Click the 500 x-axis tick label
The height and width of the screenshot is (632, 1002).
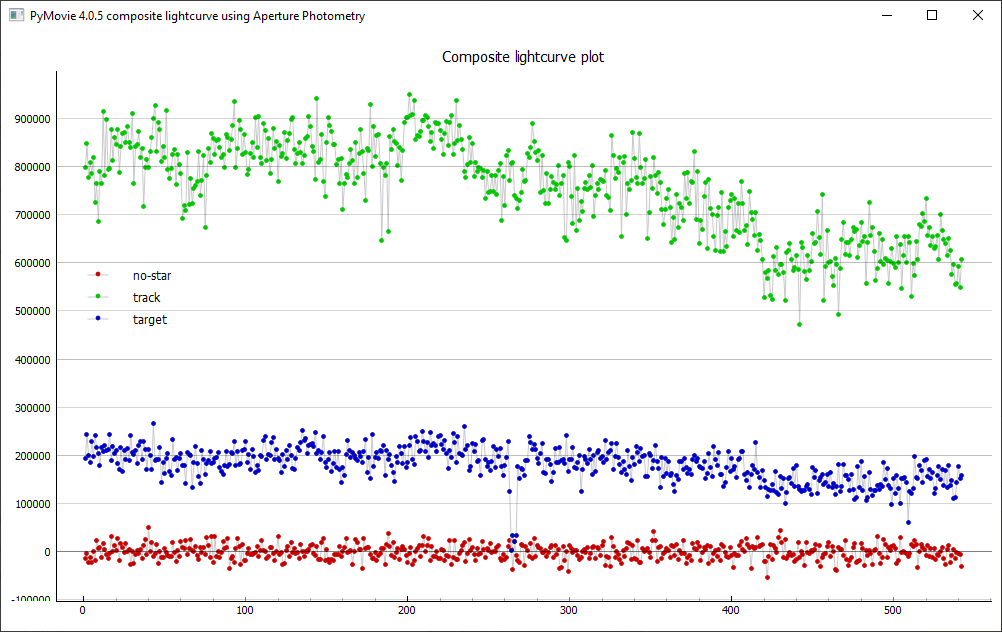pos(892,610)
